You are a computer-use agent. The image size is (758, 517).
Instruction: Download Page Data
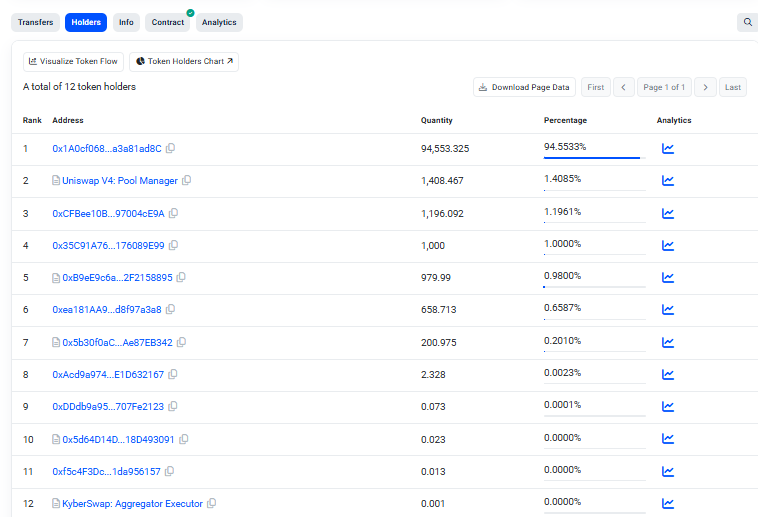524,88
